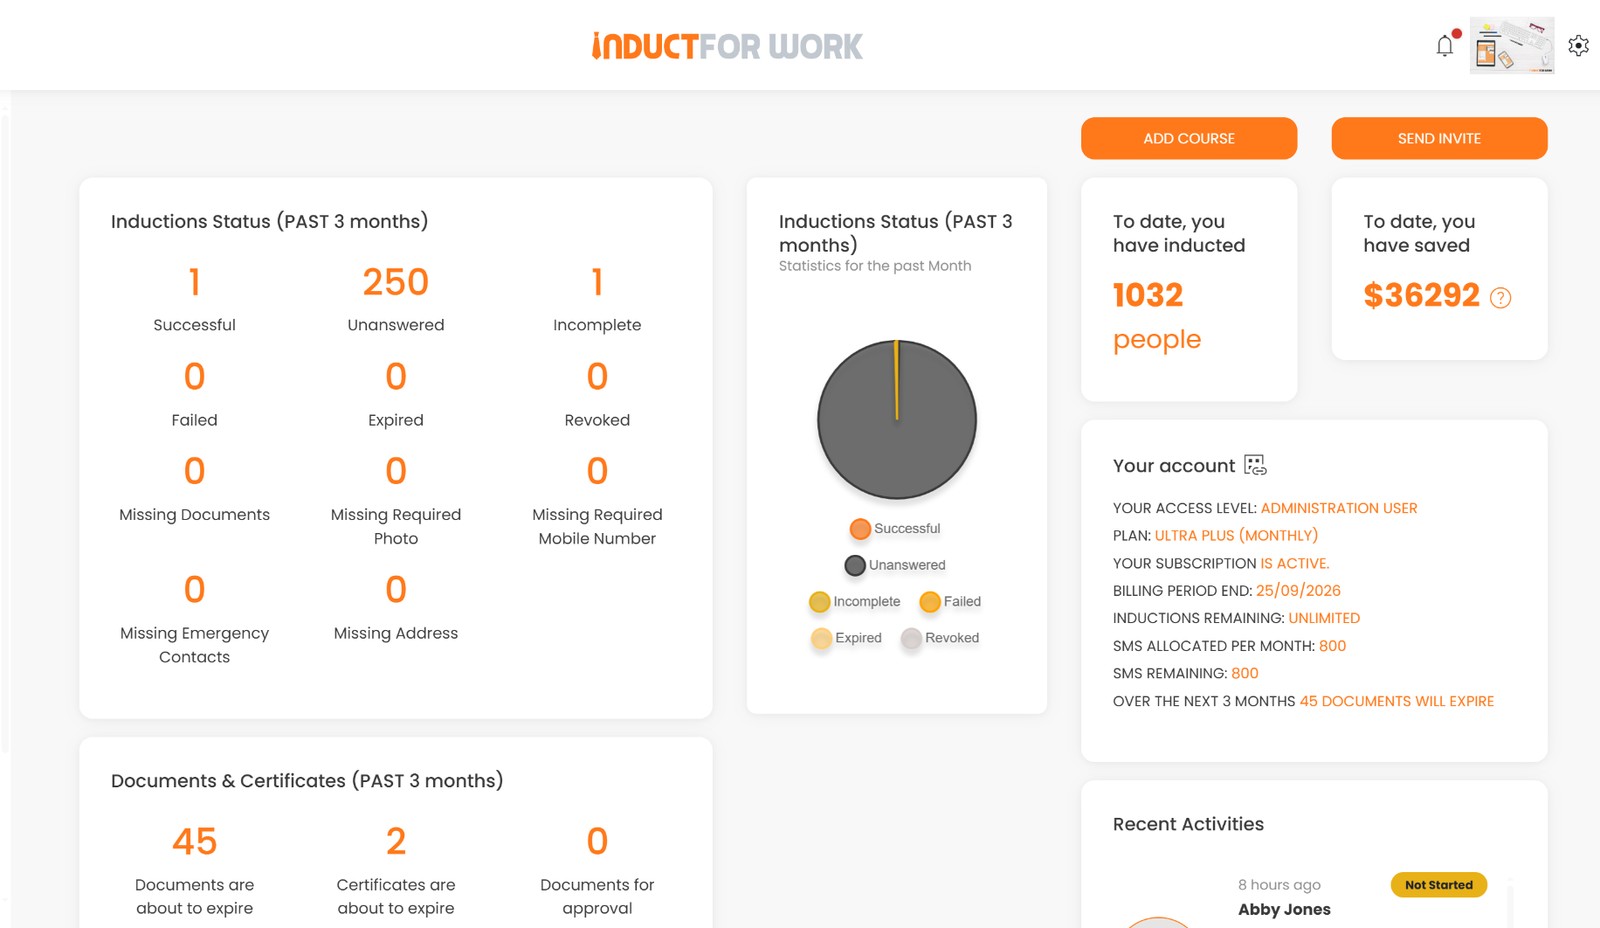The width and height of the screenshot is (1600, 928).
Task: Open the 250 Unanswered inductions count
Action: (396, 282)
